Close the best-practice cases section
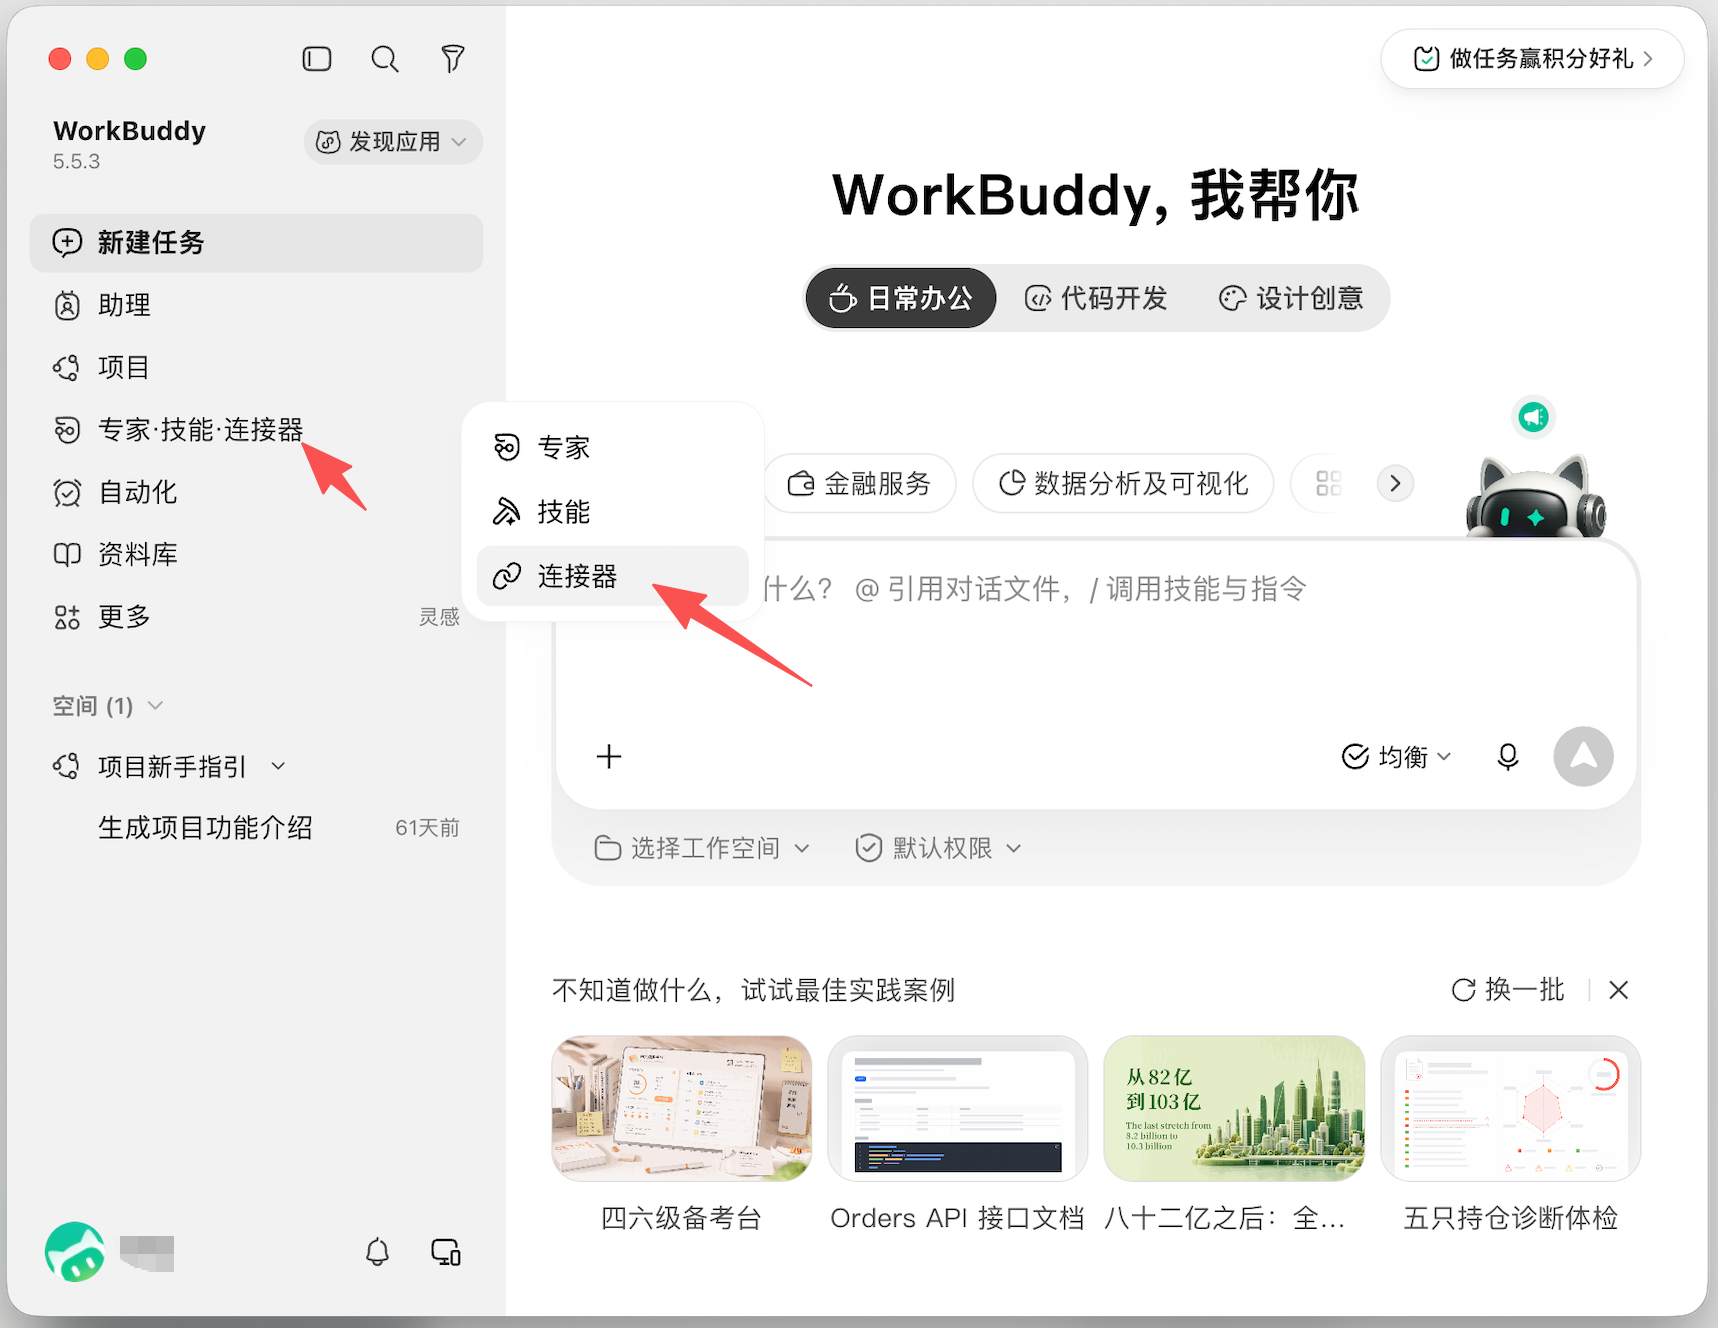1718x1328 pixels. point(1619,990)
